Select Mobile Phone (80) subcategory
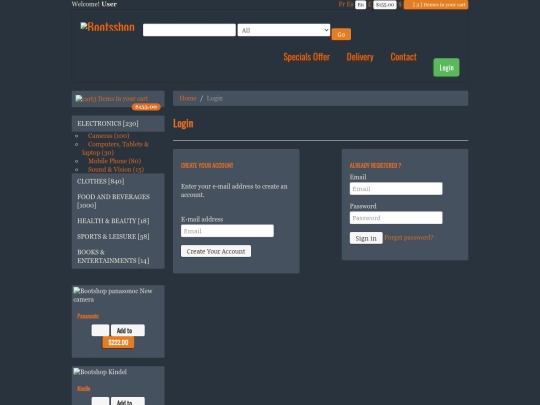 [114, 161]
